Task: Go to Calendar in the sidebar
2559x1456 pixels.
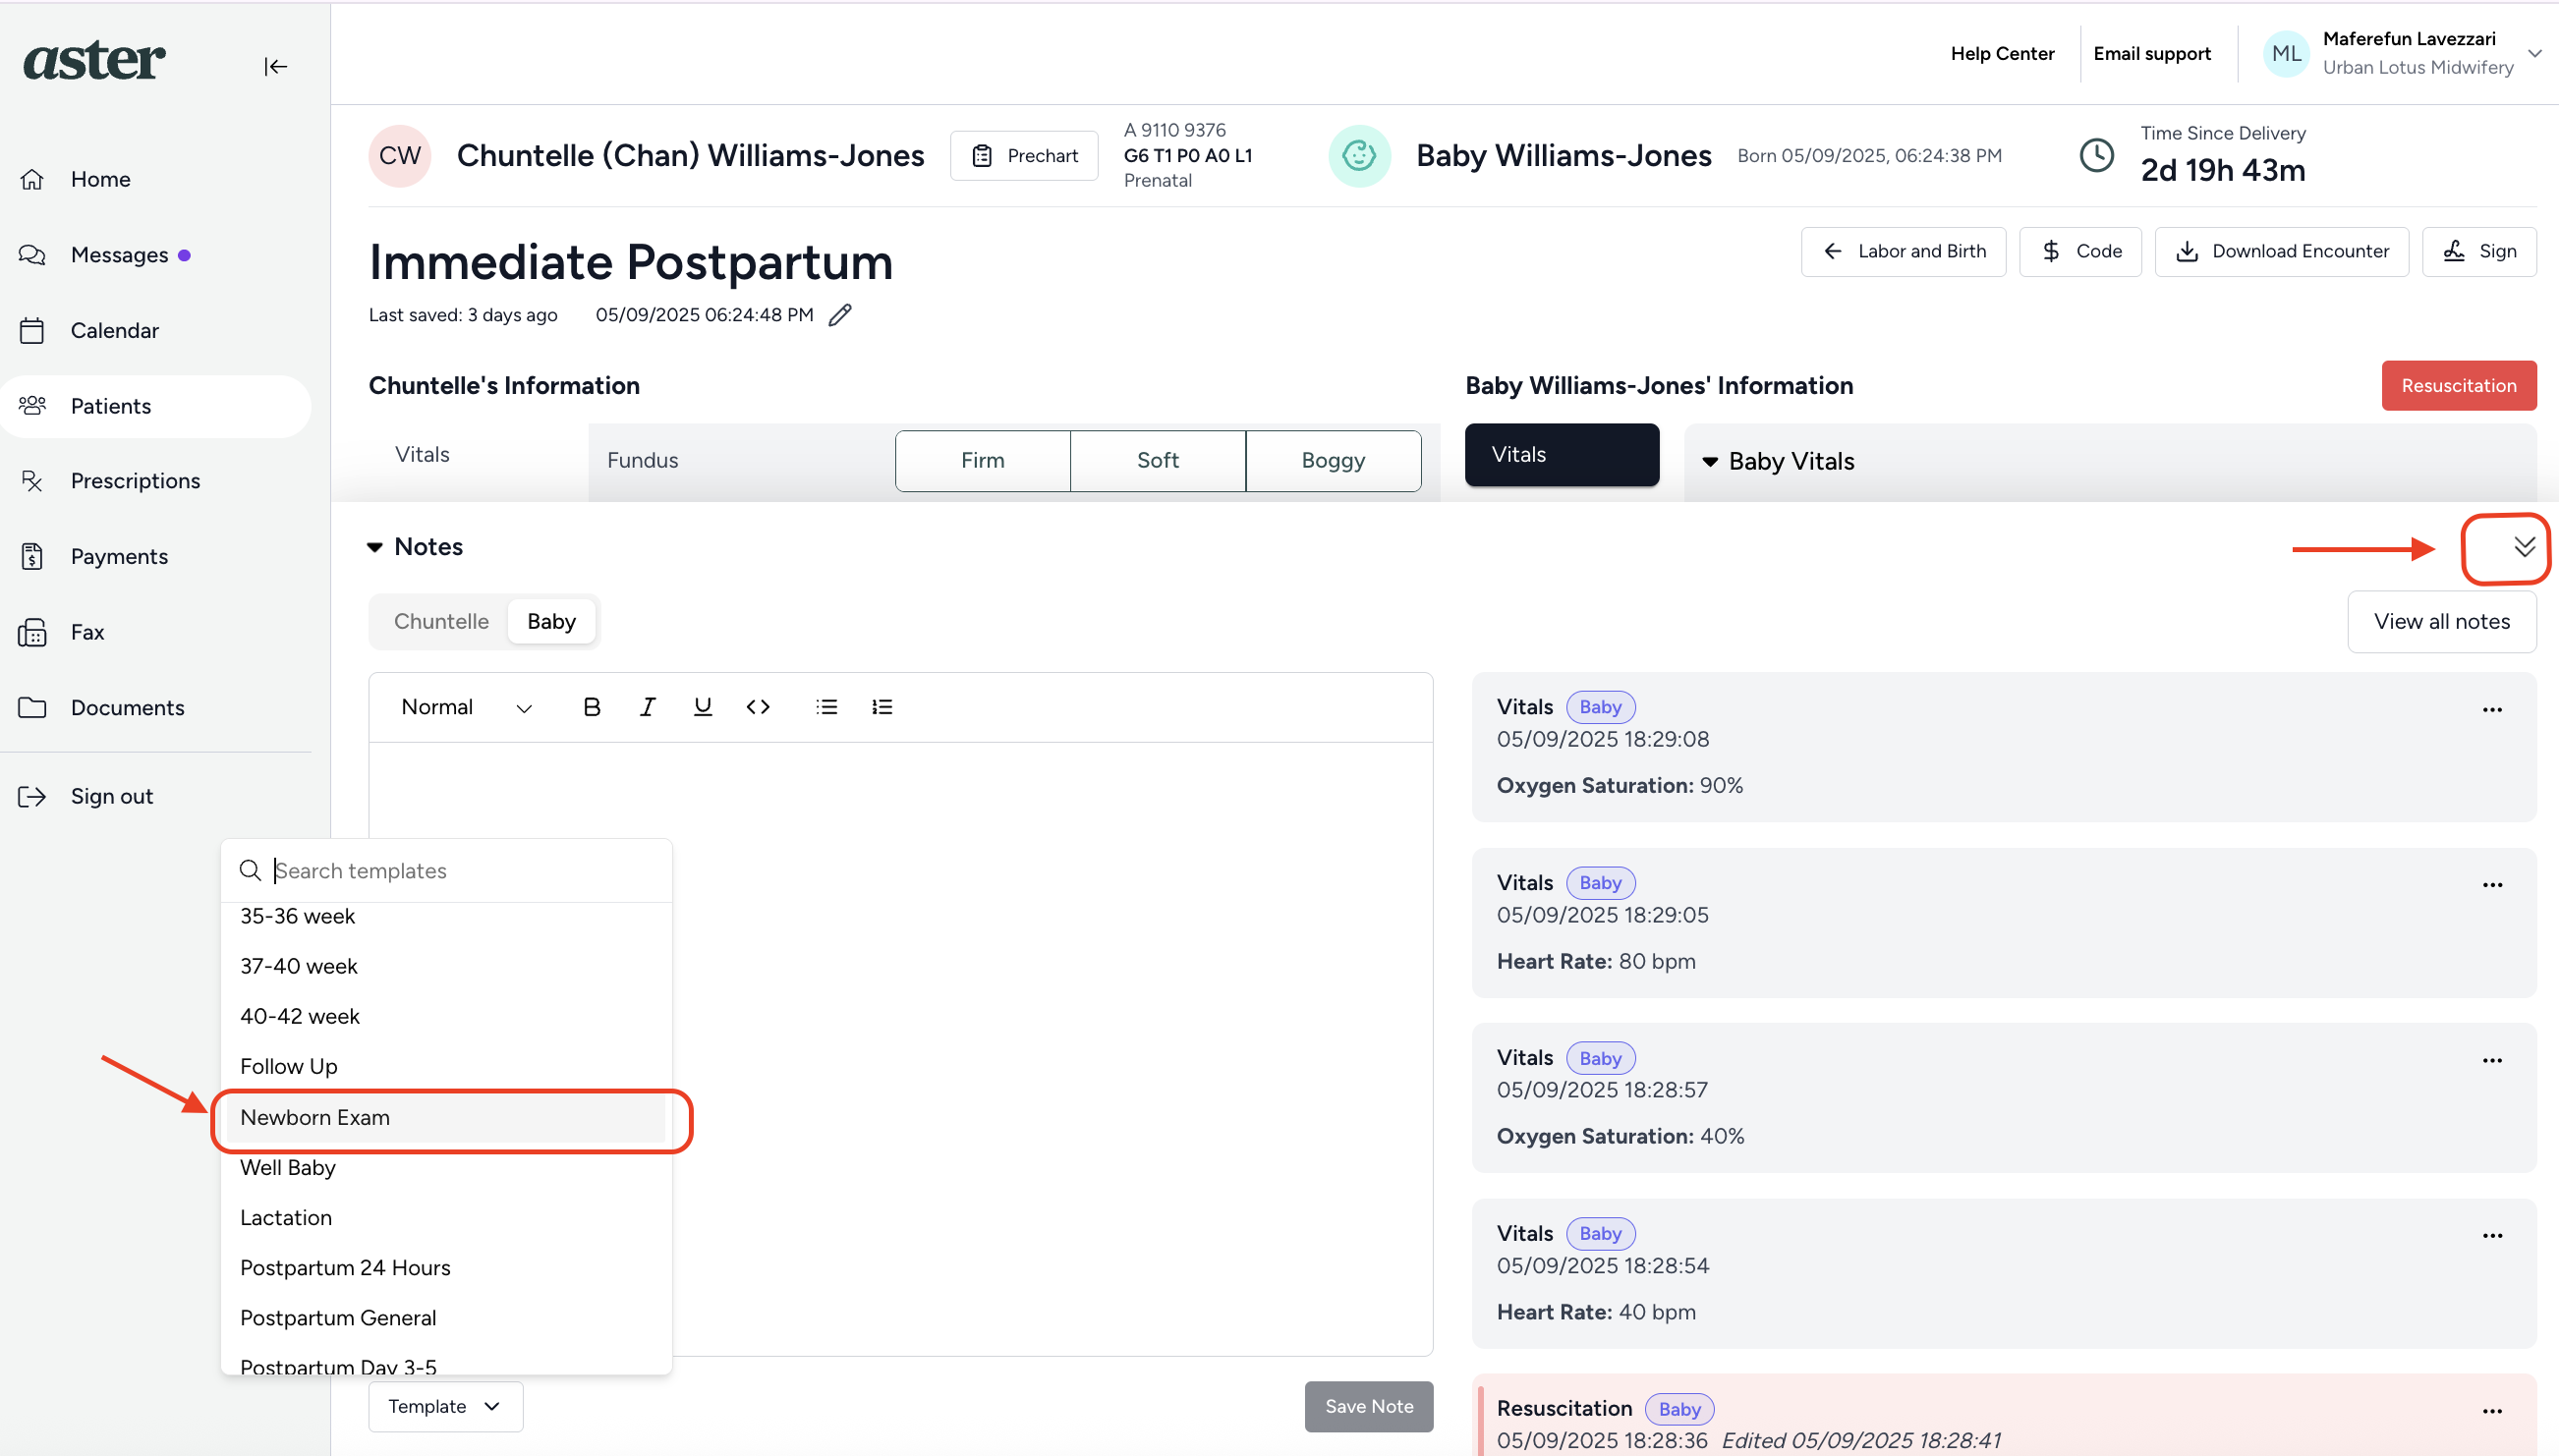Action: pos(114,330)
